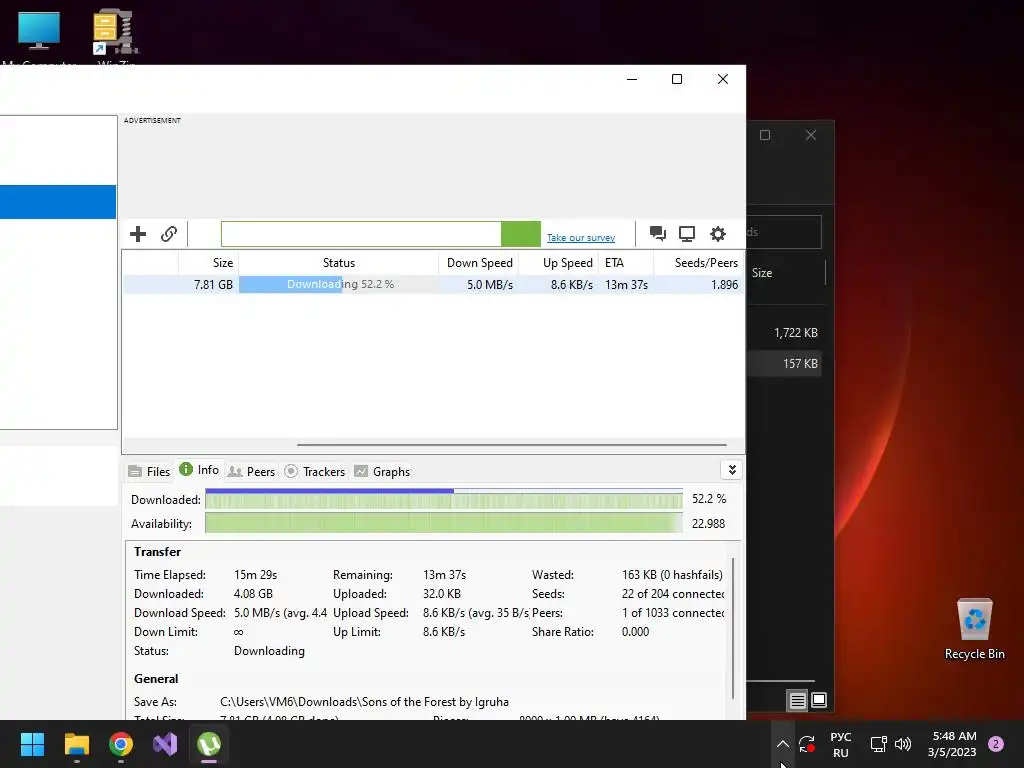Viewport: 1024px width, 768px height.
Task: Click the Add Torrent from URL link icon
Action: [169, 234]
